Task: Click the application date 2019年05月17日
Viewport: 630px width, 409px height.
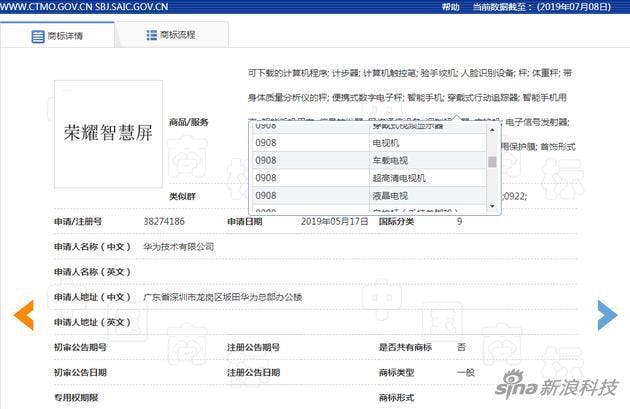Action: [x=334, y=221]
